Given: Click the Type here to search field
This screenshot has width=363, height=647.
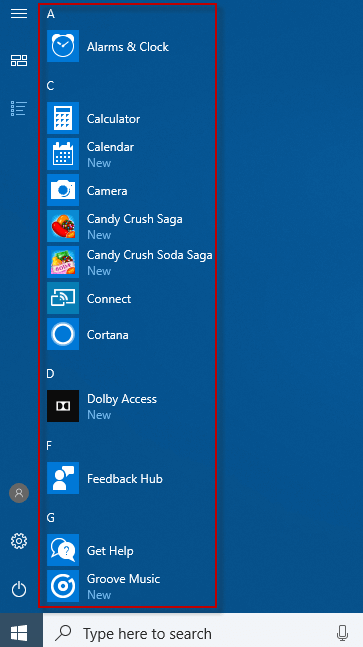Looking at the screenshot, I should tap(203, 631).
